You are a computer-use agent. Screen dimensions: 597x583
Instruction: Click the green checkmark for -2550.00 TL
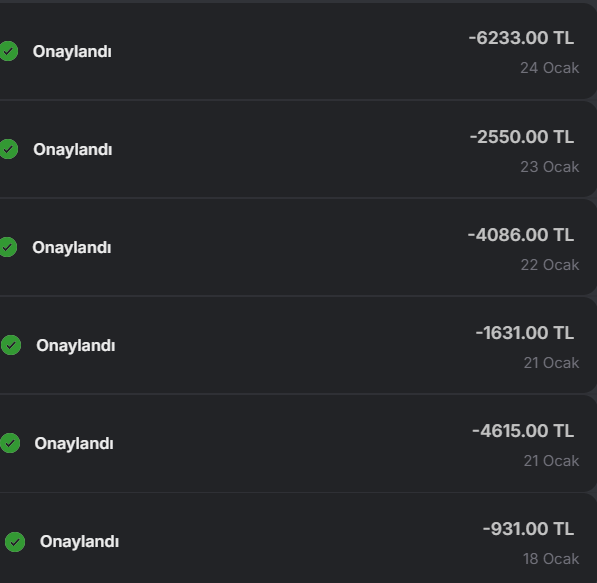click(8, 149)
